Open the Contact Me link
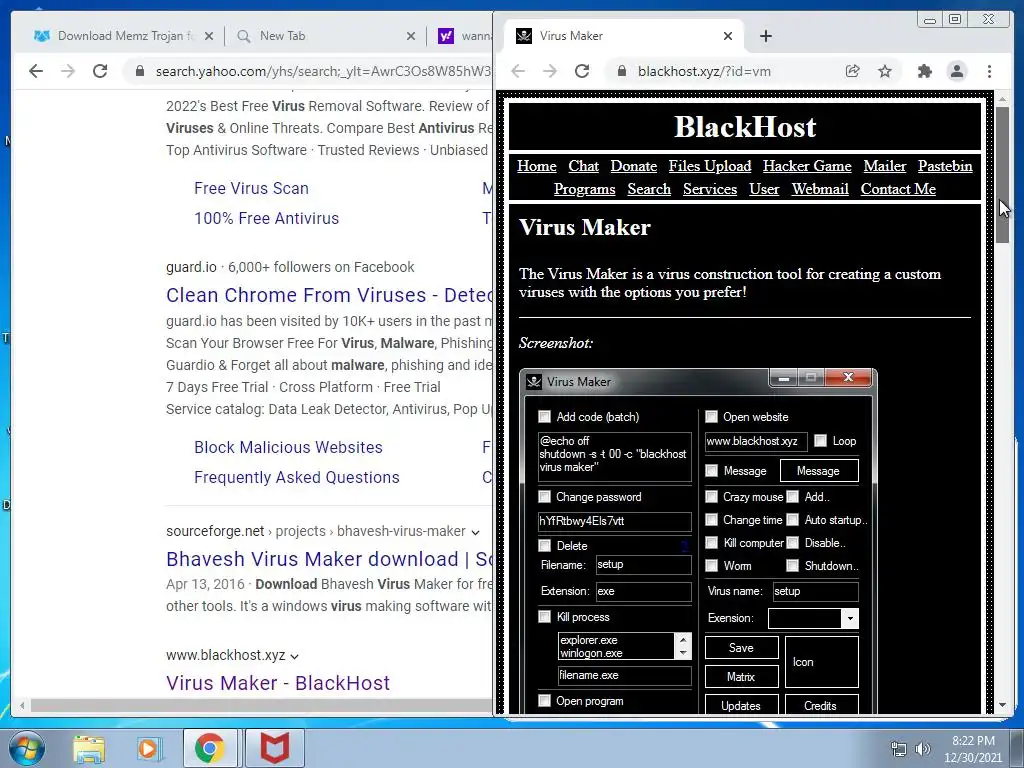The image size is (1024, 768). click(x=898, y=189)
